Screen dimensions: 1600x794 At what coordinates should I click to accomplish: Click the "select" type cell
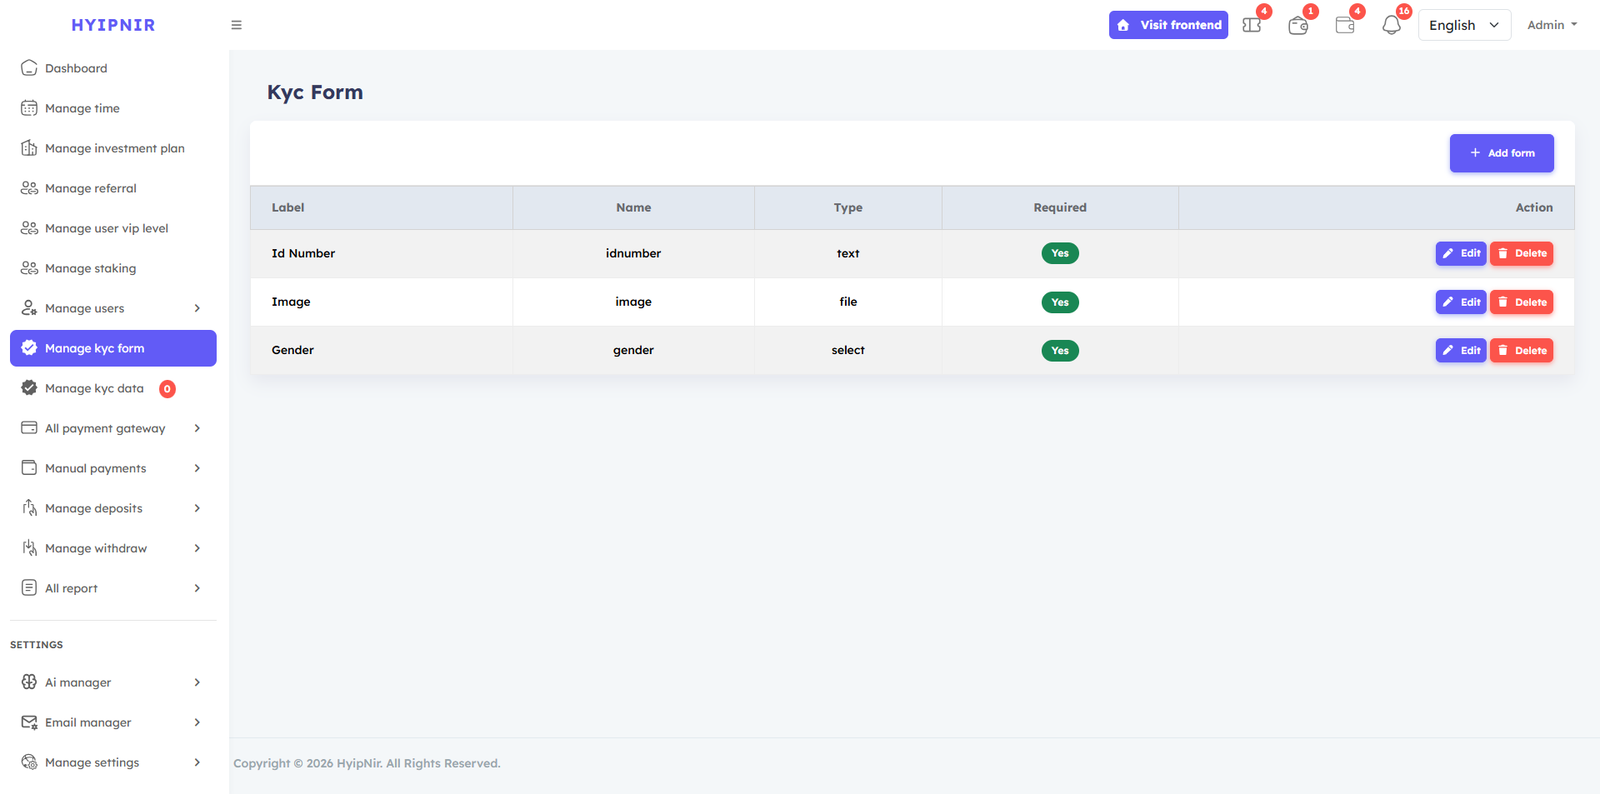(848, 350)
